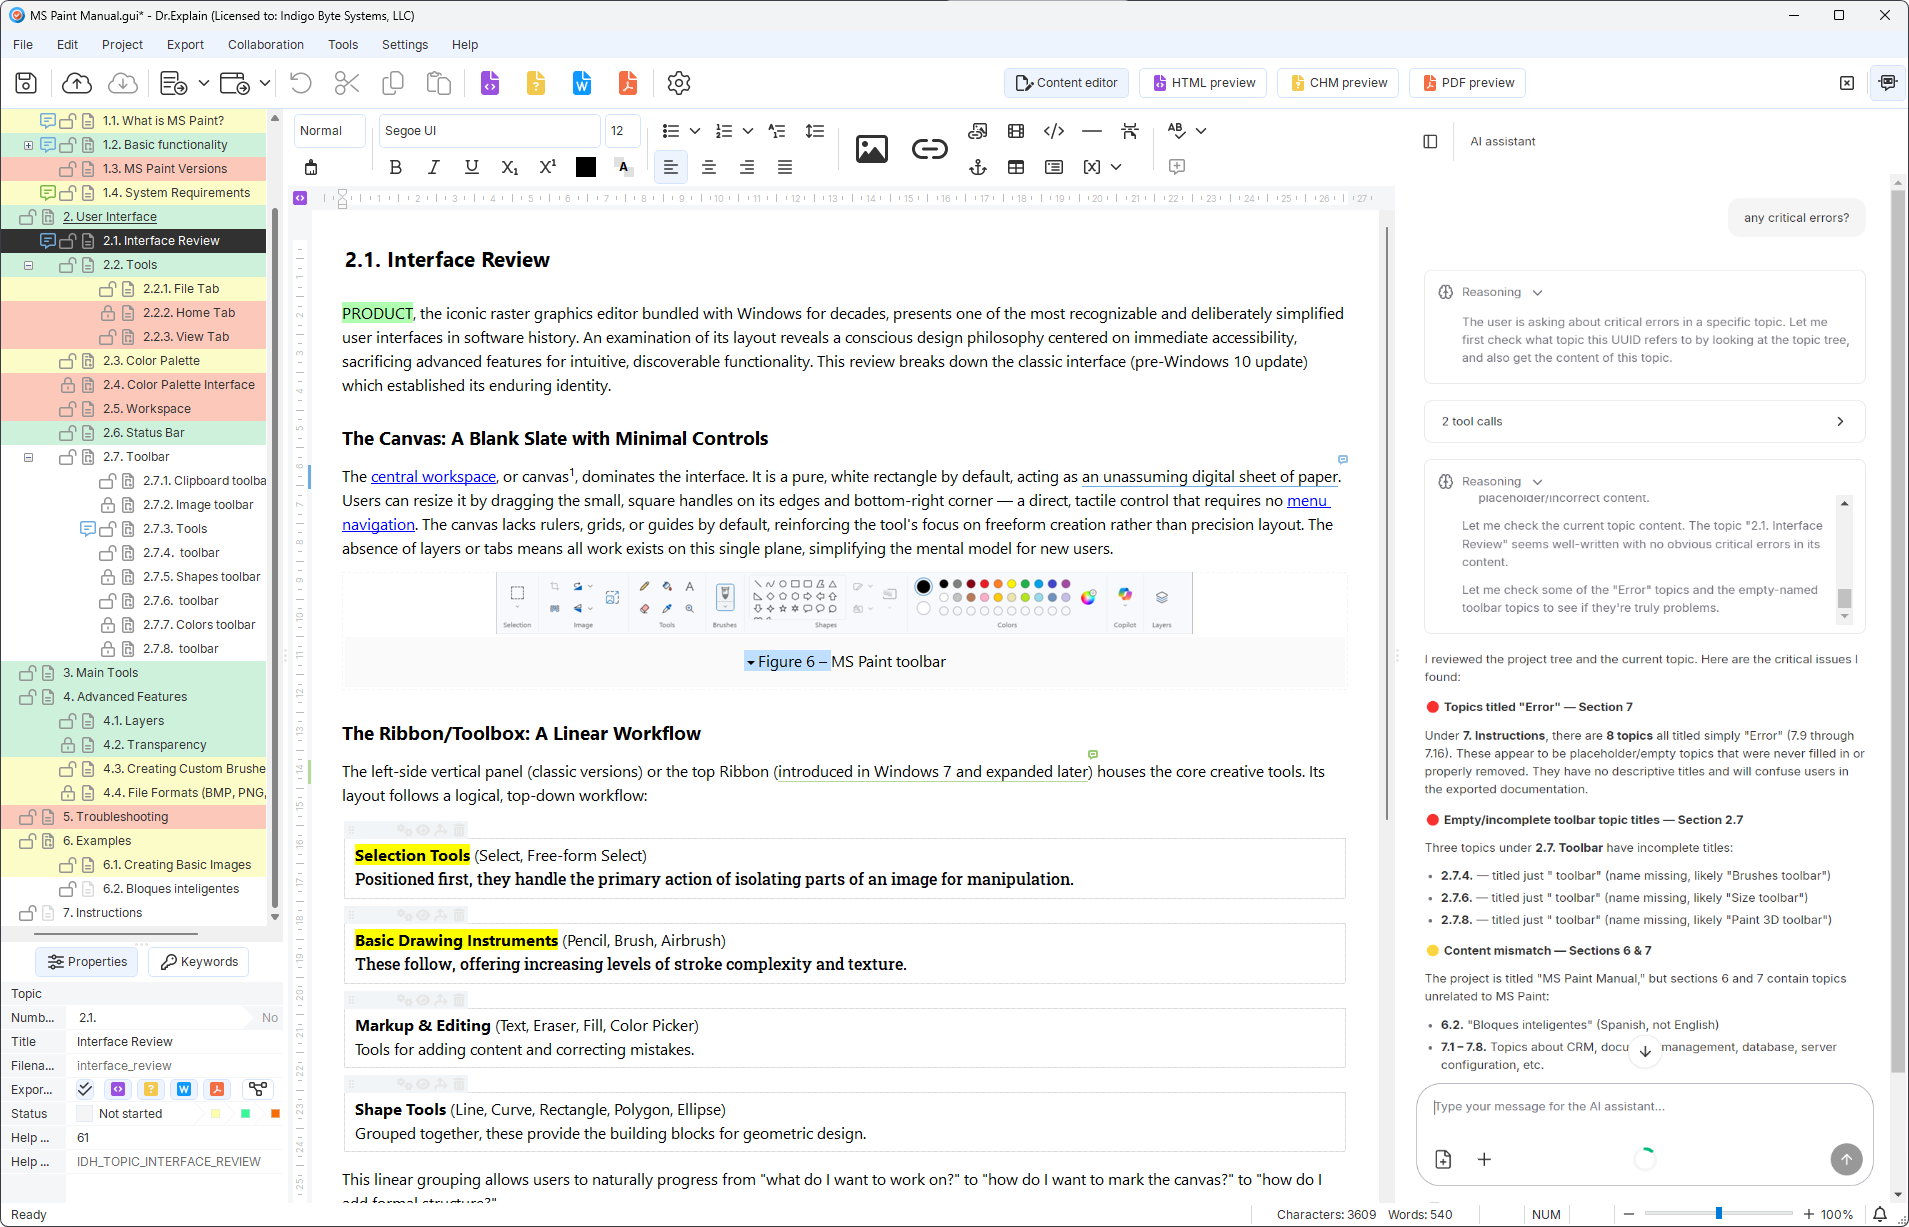
Task: Expand the 1.2. Basic functionality tree node
Action: tap(28, 145)
